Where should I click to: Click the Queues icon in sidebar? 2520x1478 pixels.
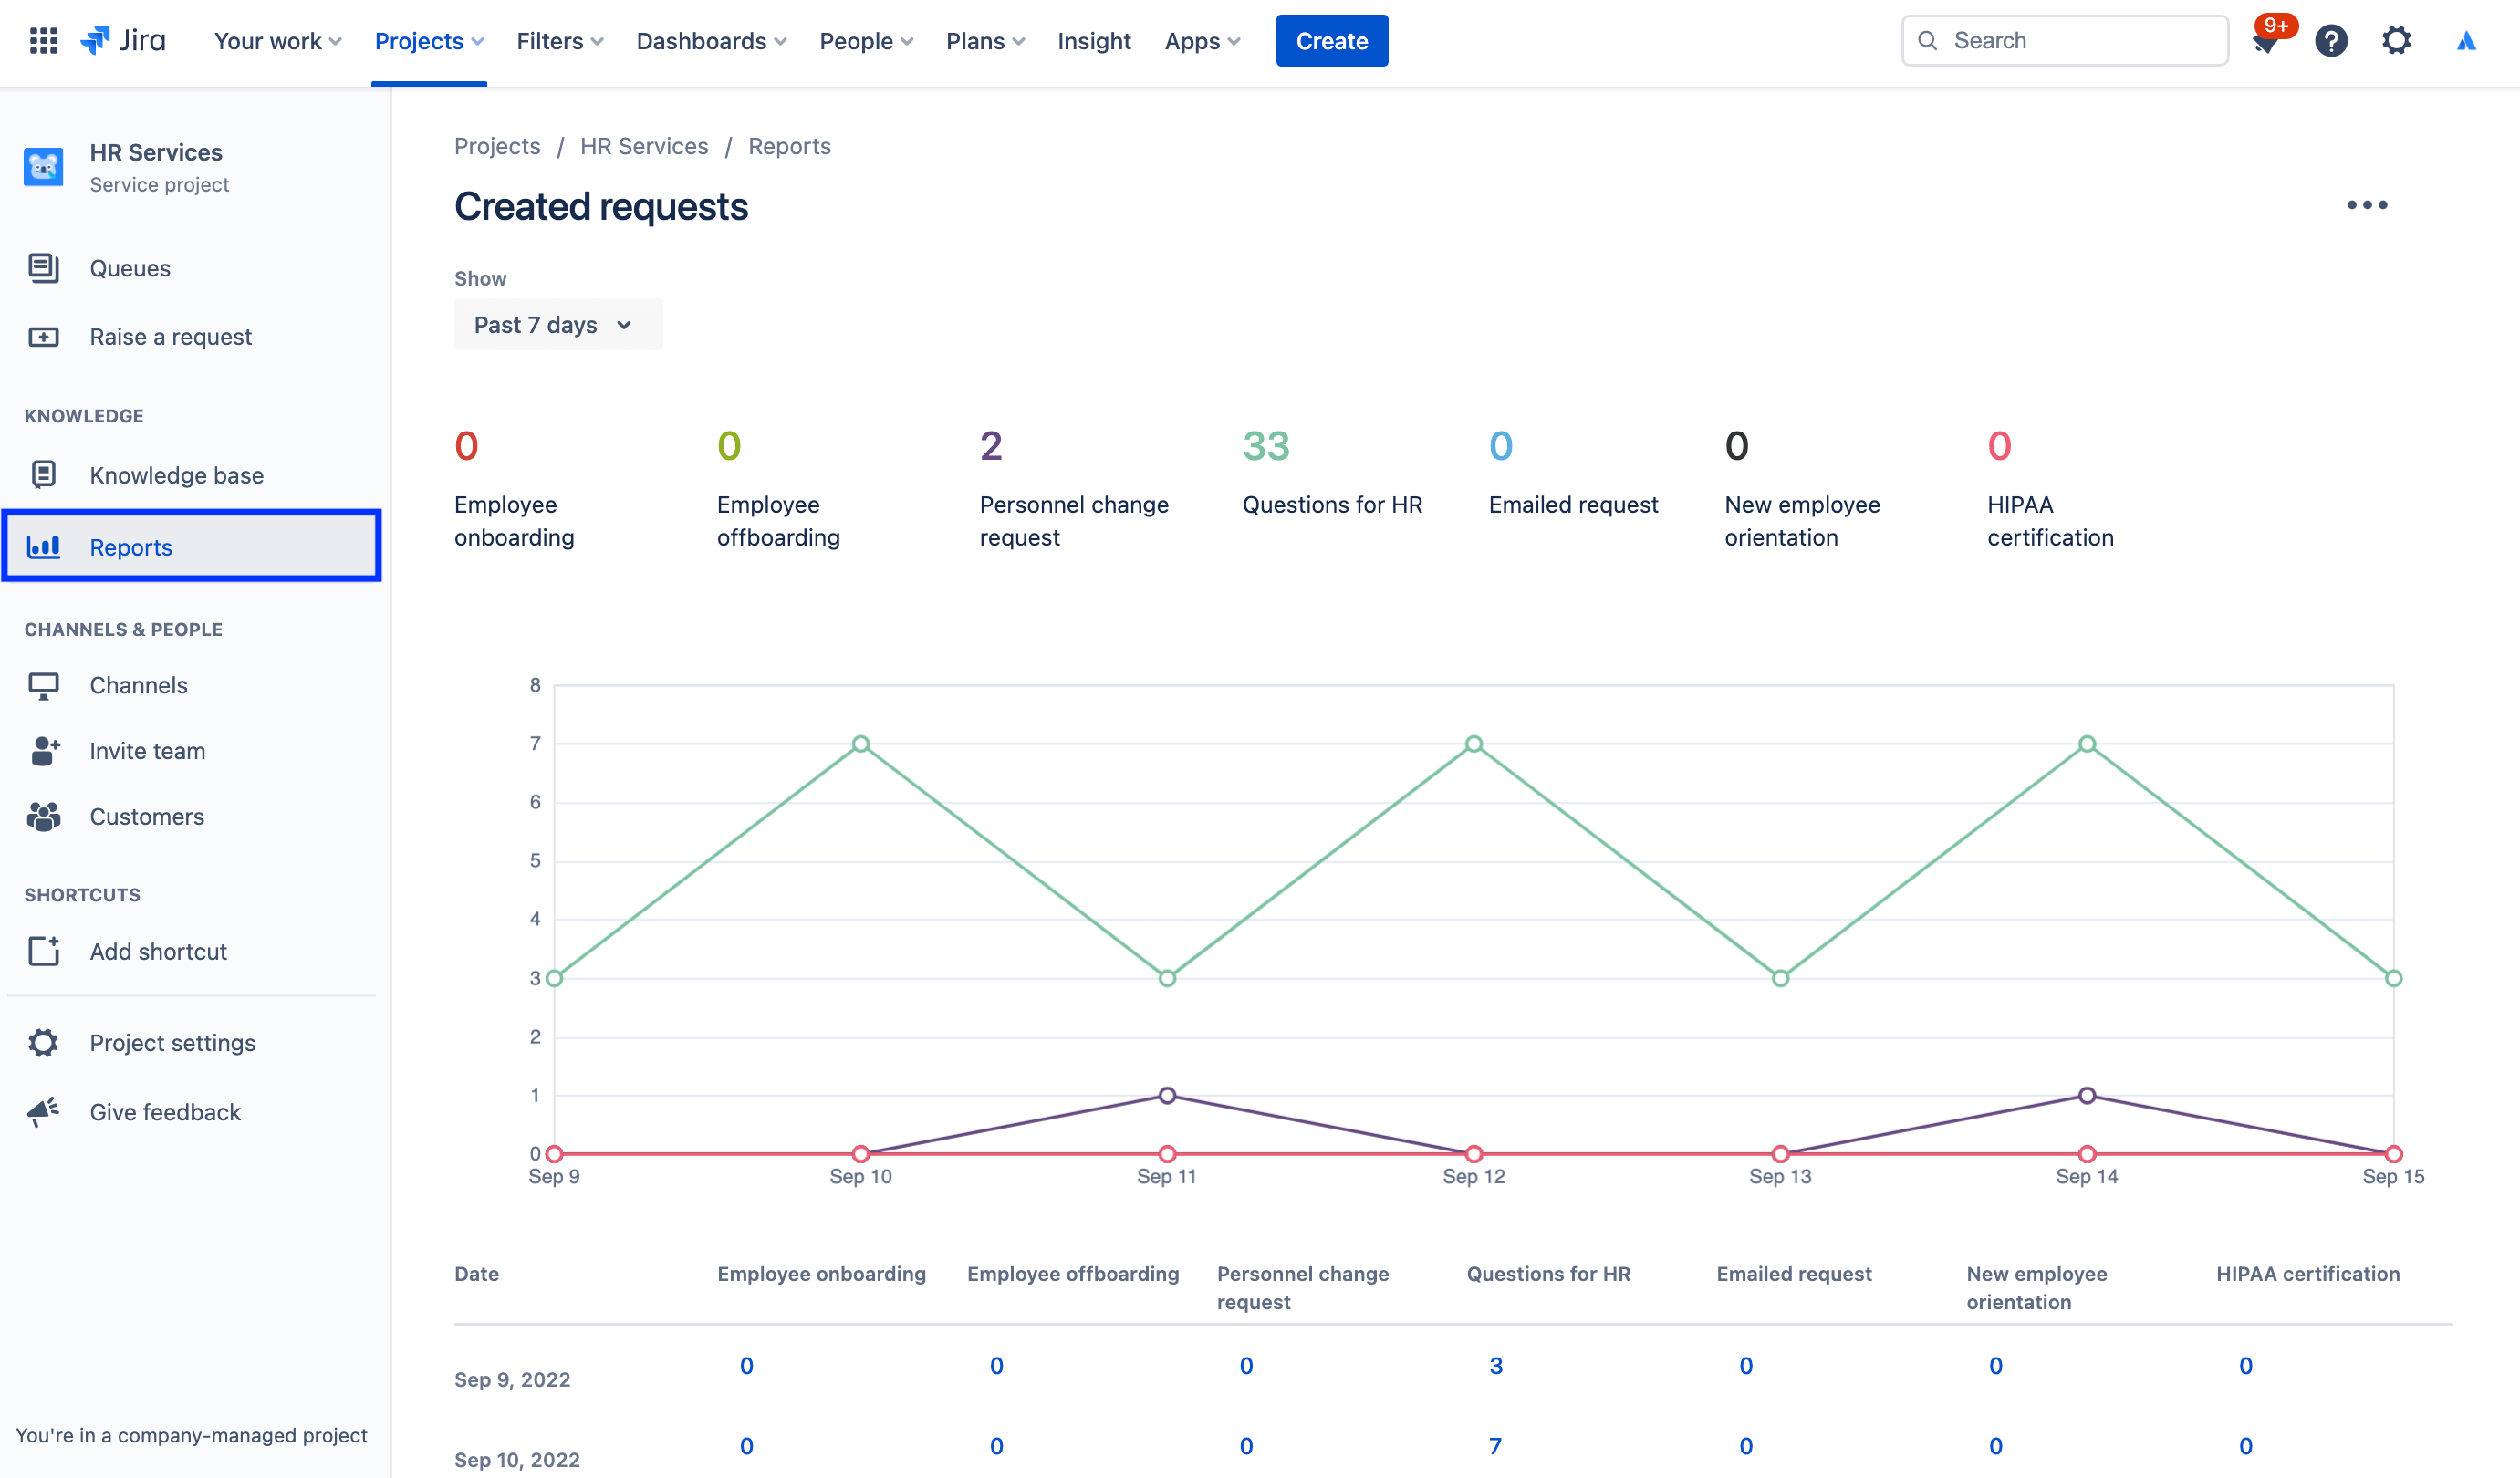pos(46,267)
